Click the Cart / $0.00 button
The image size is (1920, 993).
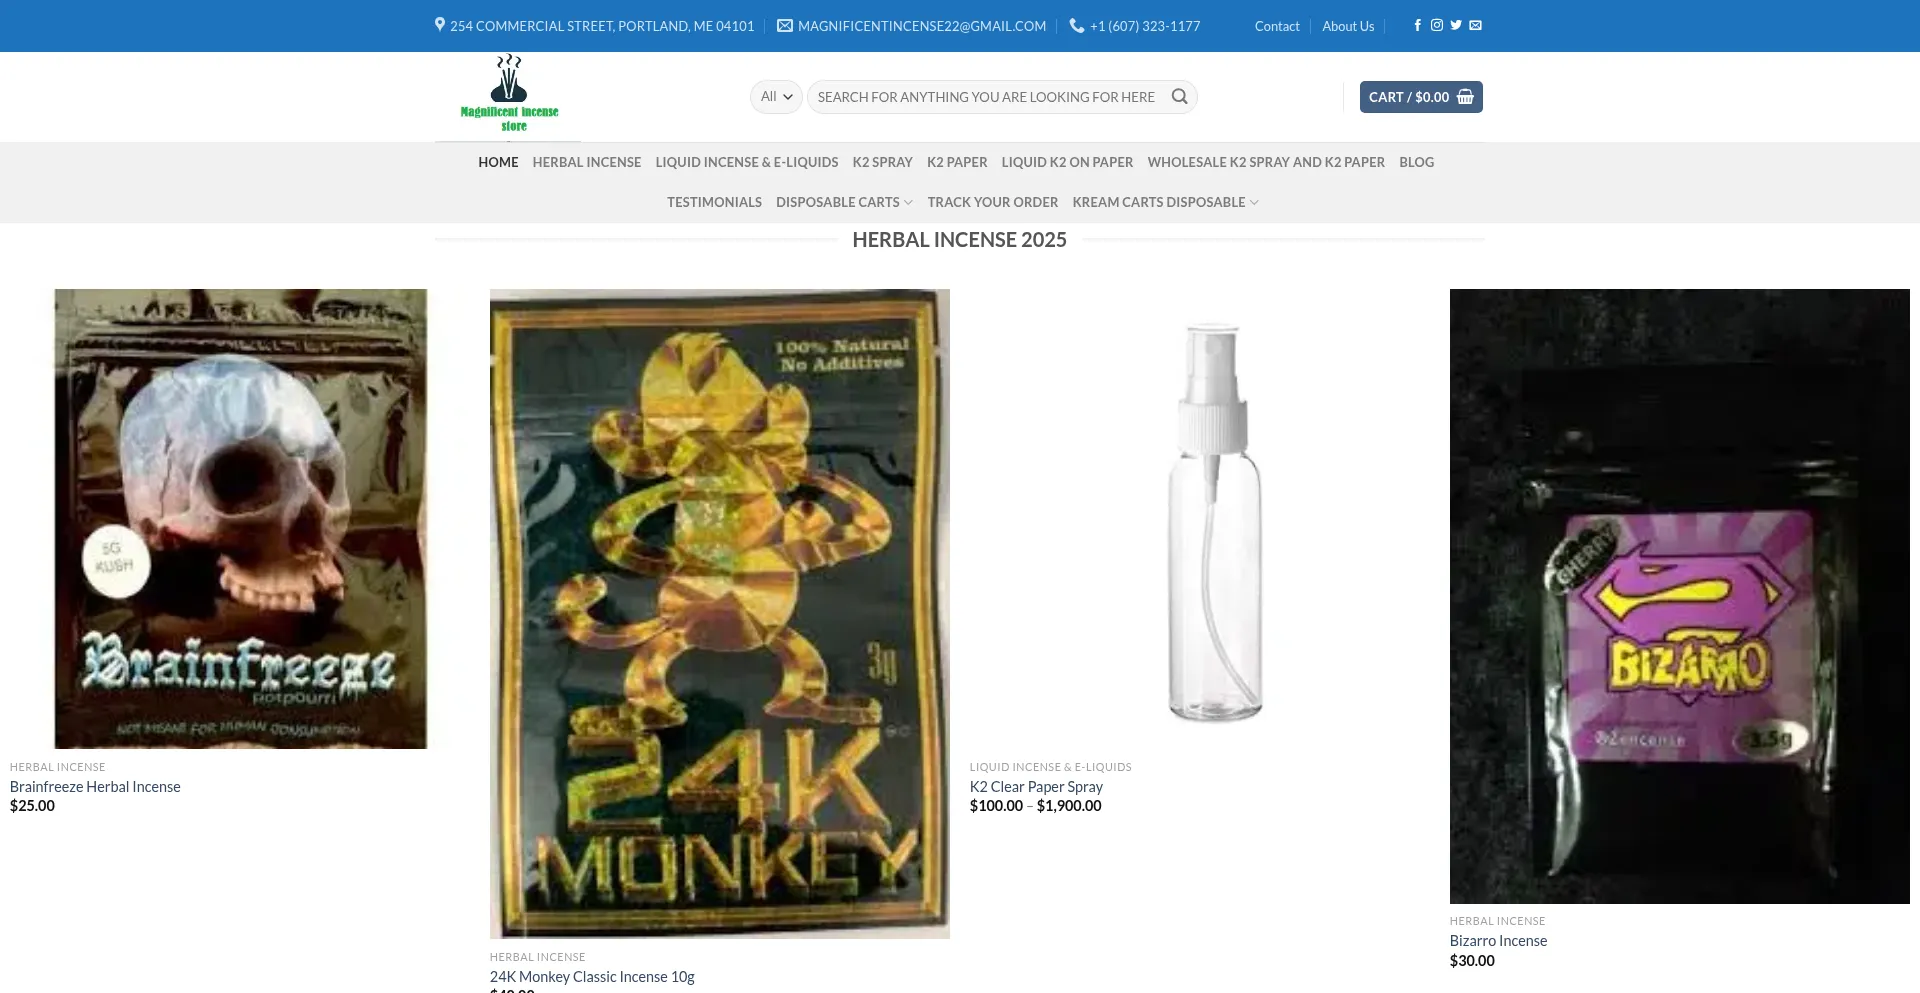click(1421, 97)
